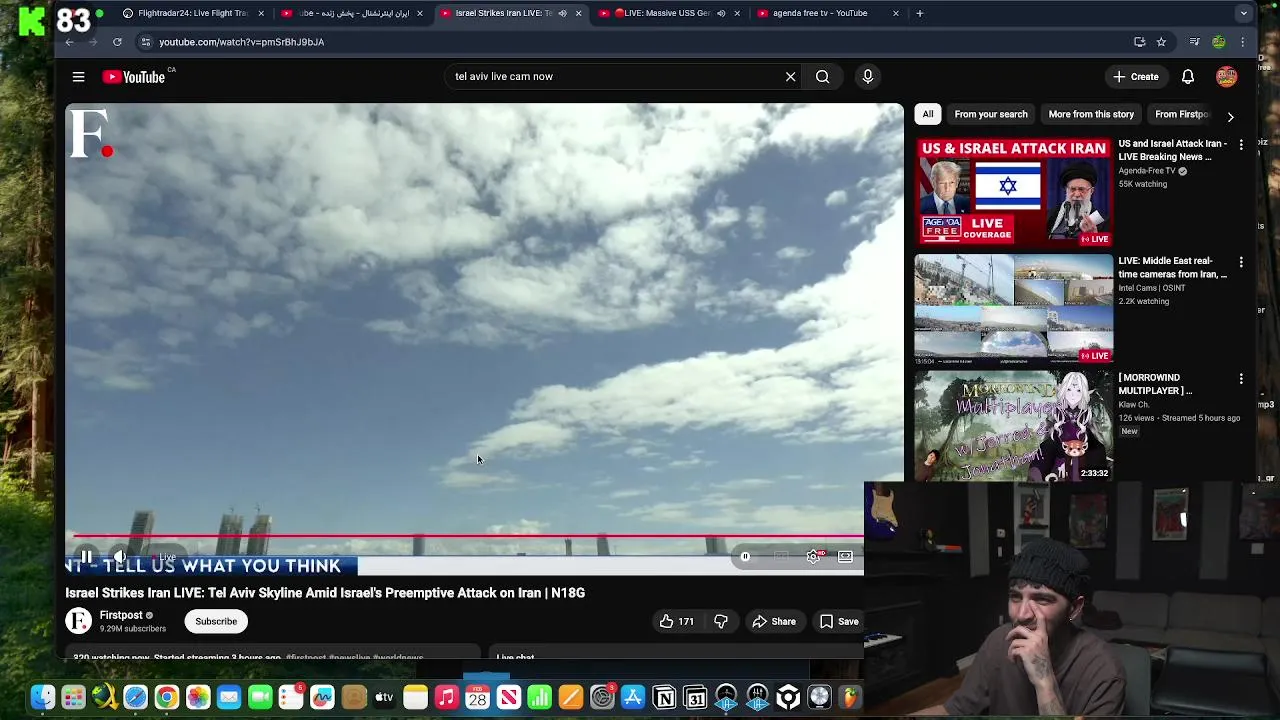Select the 'From Firstpost' chip
This screenshot has width=1280, height=720.
tap(1182, 114)
